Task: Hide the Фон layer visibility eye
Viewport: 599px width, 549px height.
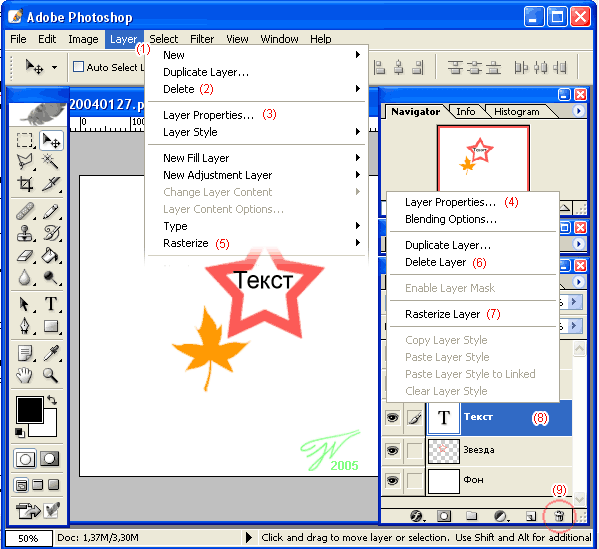Action: [x=392, y=480]
